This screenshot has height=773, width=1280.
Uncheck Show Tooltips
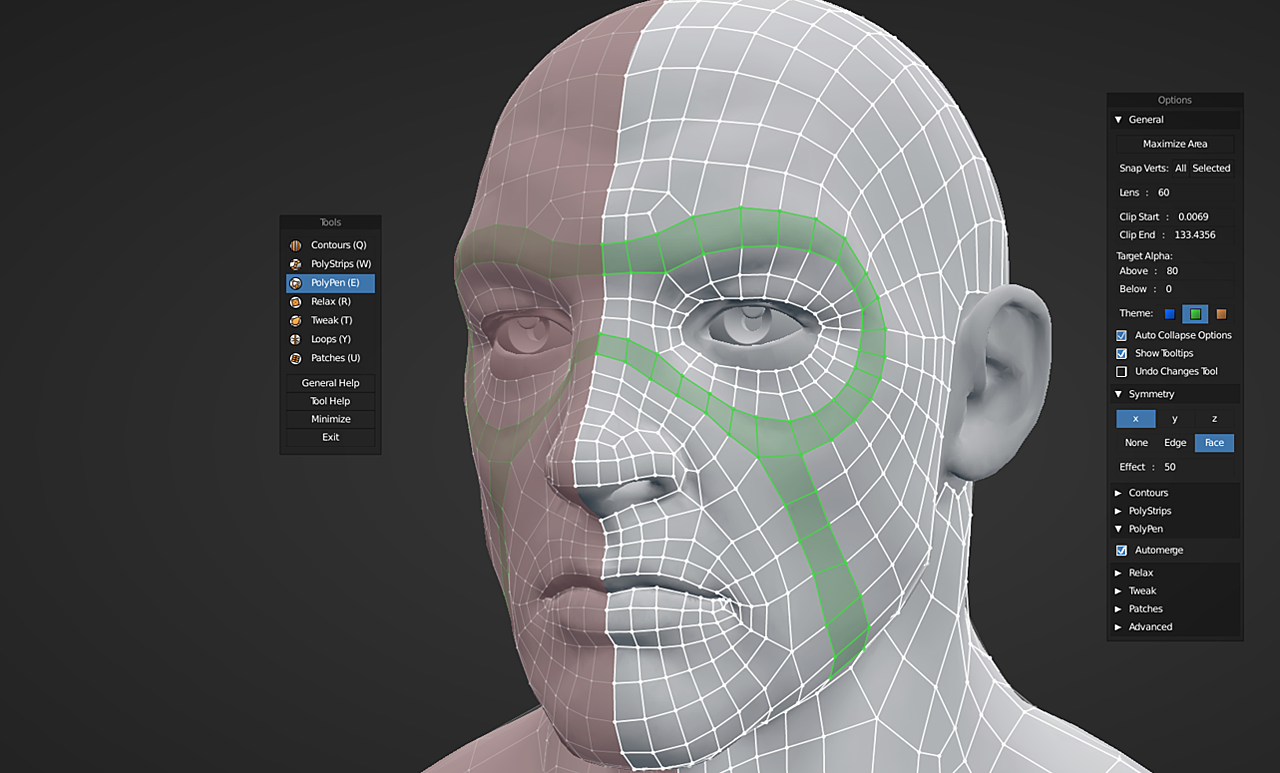click(x=1121, y=353)
